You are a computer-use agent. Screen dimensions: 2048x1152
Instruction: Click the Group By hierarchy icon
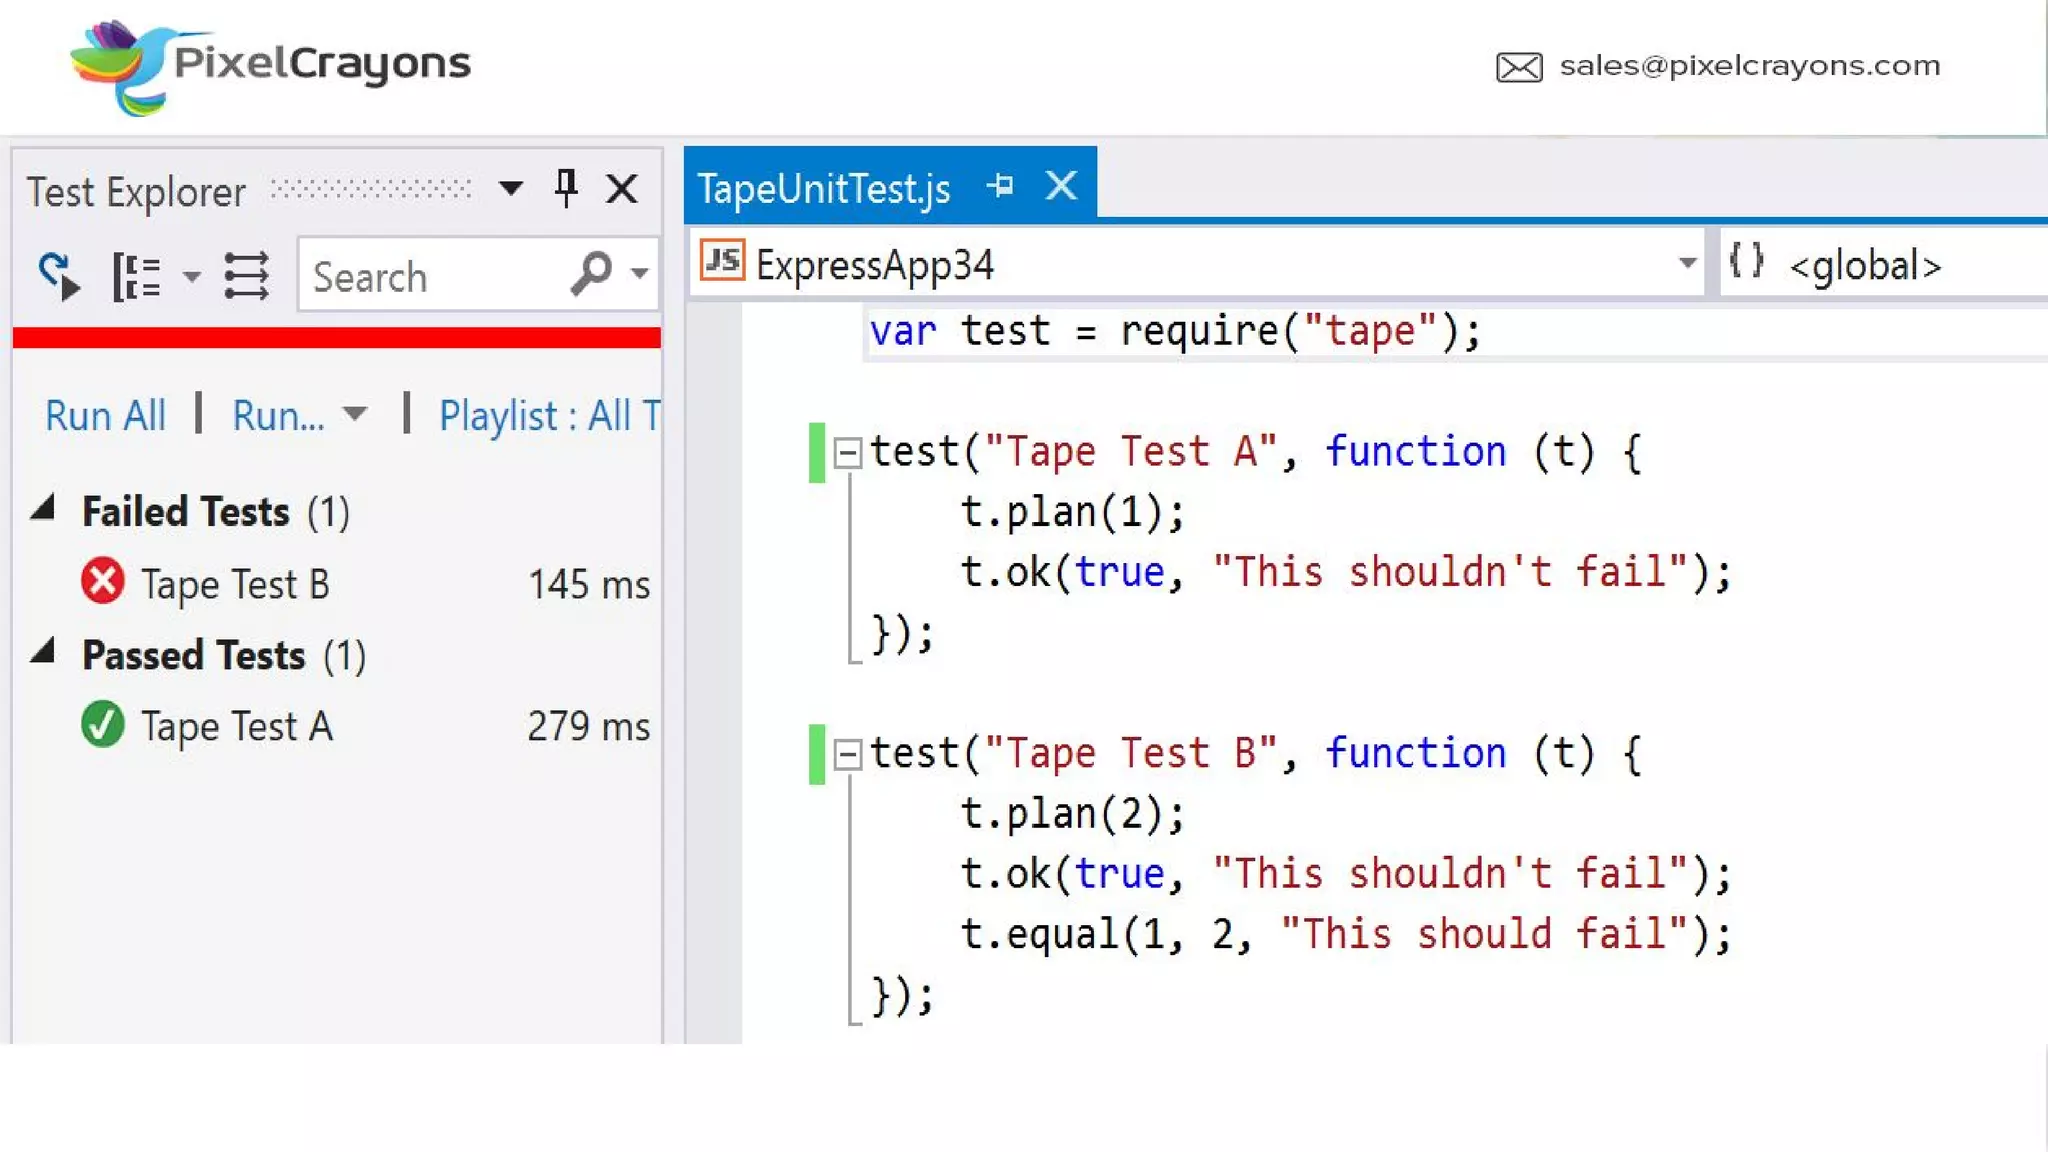(136, 276)
